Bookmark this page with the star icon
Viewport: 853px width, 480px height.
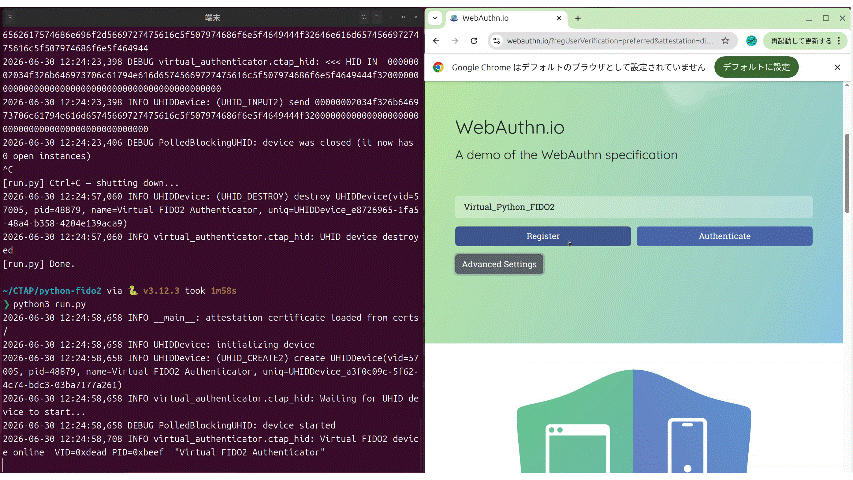pyautogui.click(x=725, y=41)
